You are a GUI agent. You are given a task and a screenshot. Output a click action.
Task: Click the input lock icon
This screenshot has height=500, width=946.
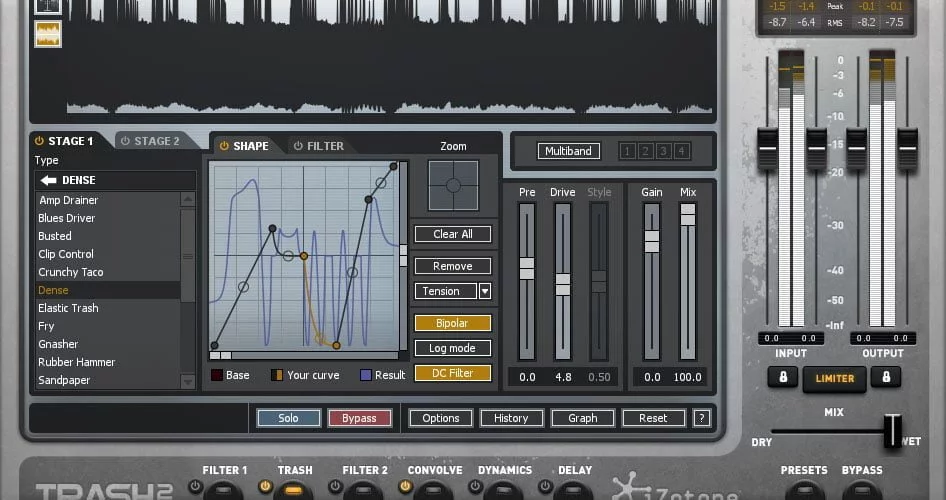pos(783,377)
